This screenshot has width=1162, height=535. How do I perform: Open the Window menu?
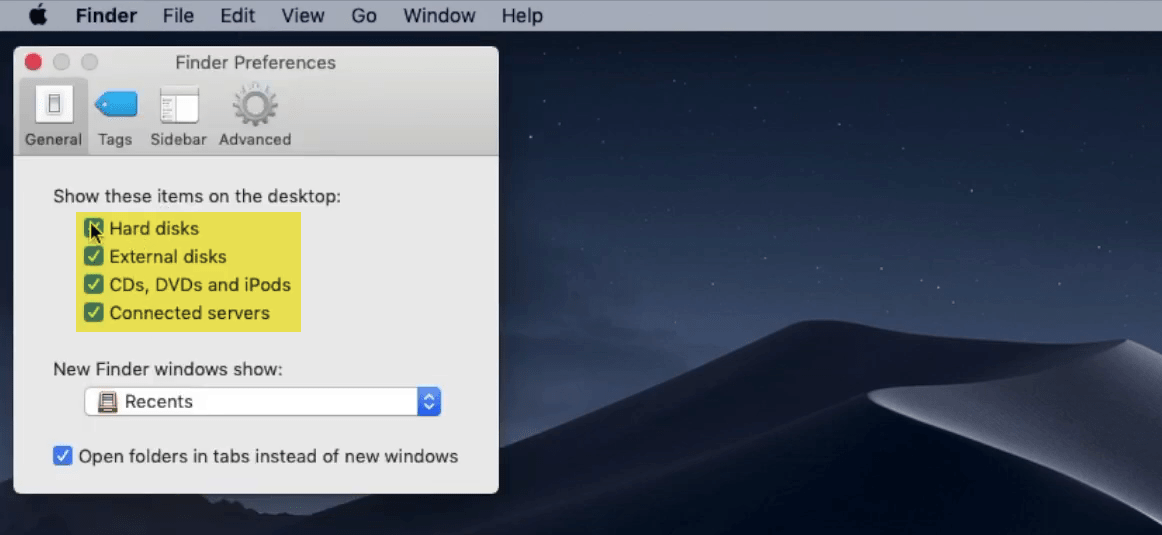439,16
